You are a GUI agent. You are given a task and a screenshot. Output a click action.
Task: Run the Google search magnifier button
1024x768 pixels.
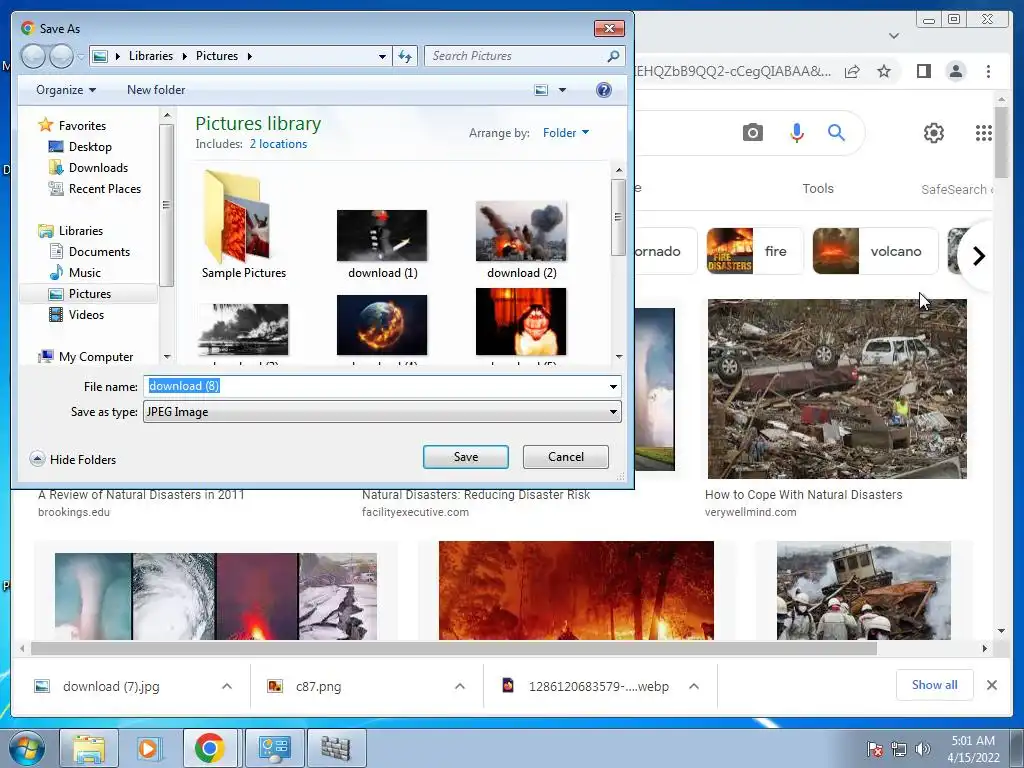pyautogui.click(x=836, y=133)
